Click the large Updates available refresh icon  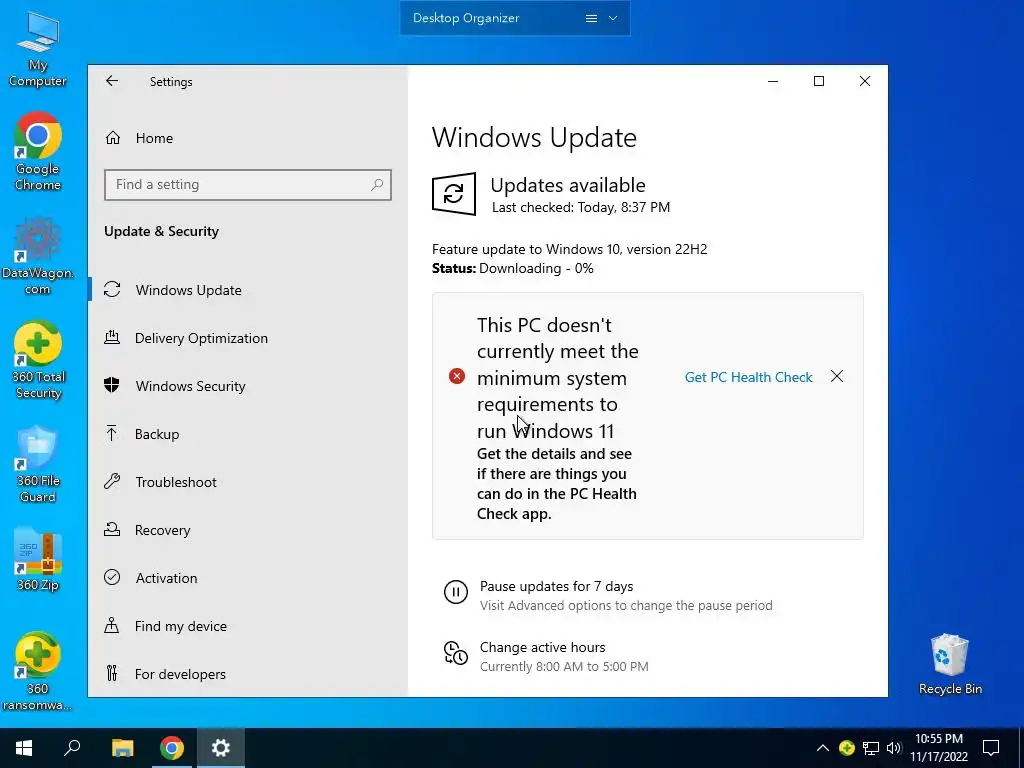[454, 194]
